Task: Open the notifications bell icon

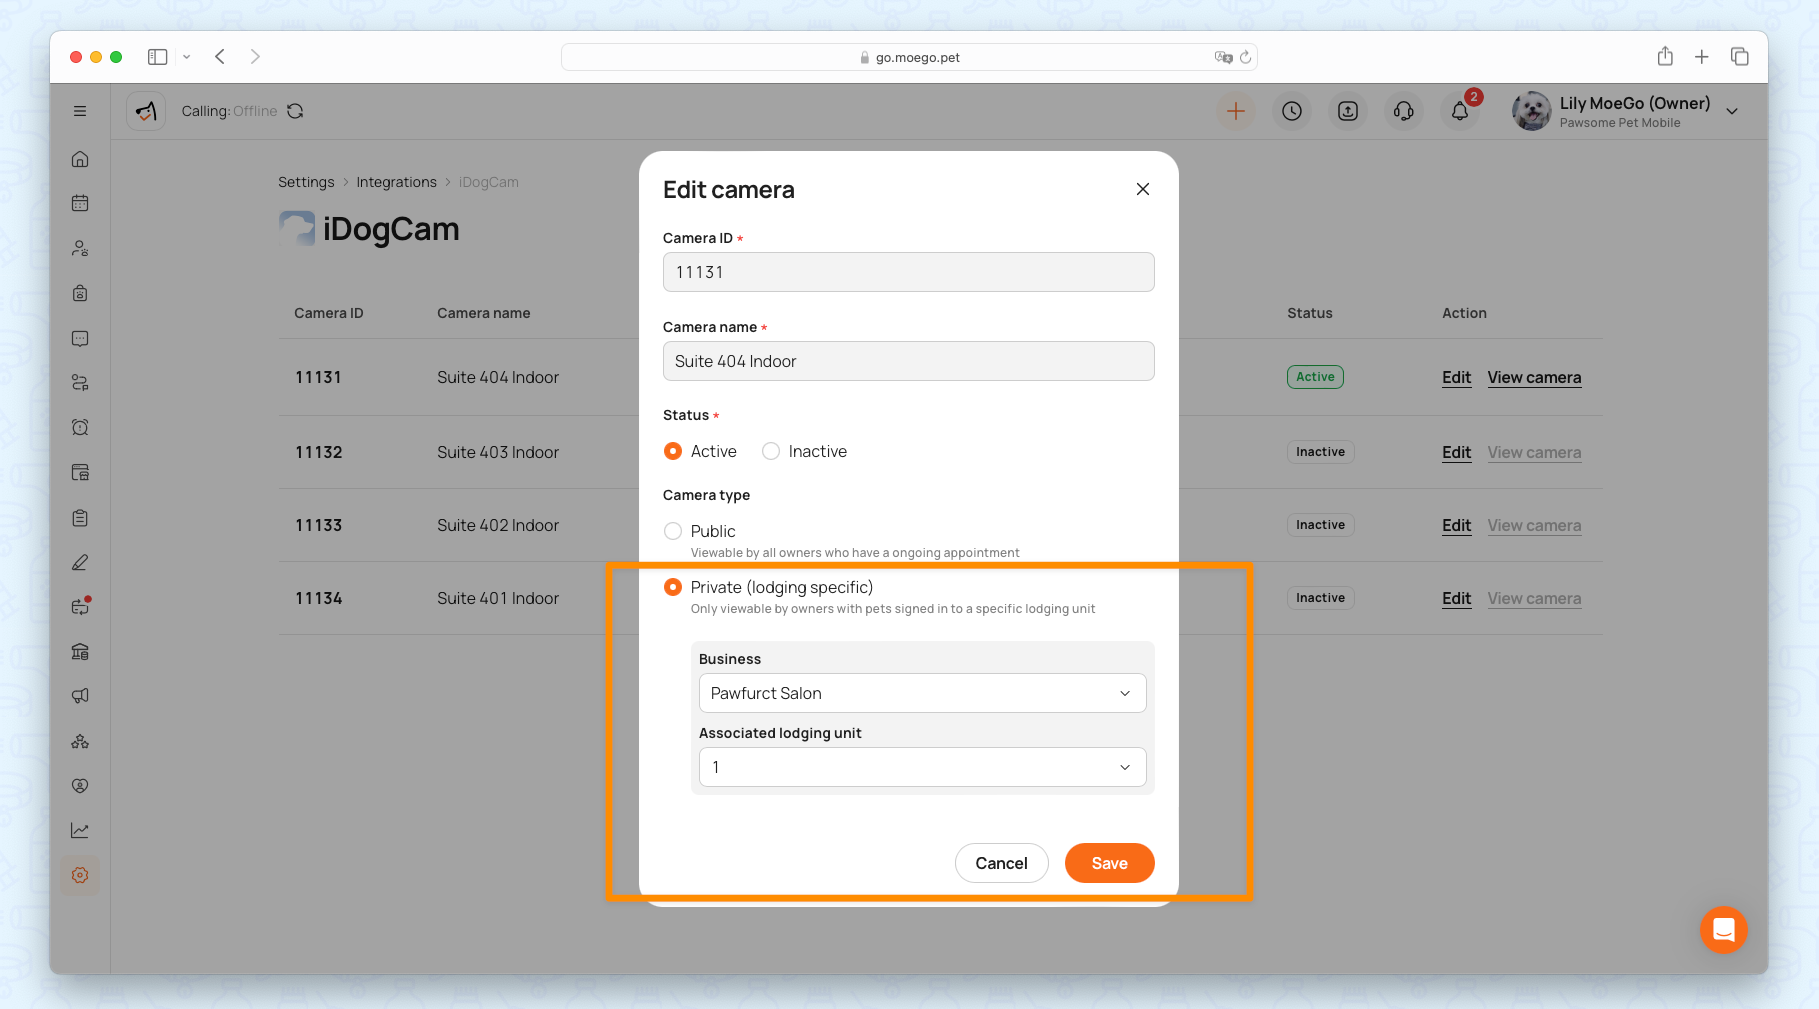Action: (1460, 111)
